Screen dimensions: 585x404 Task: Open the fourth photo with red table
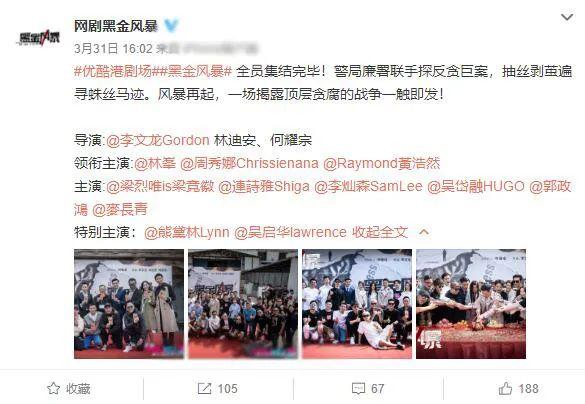(x=471, y=304)
